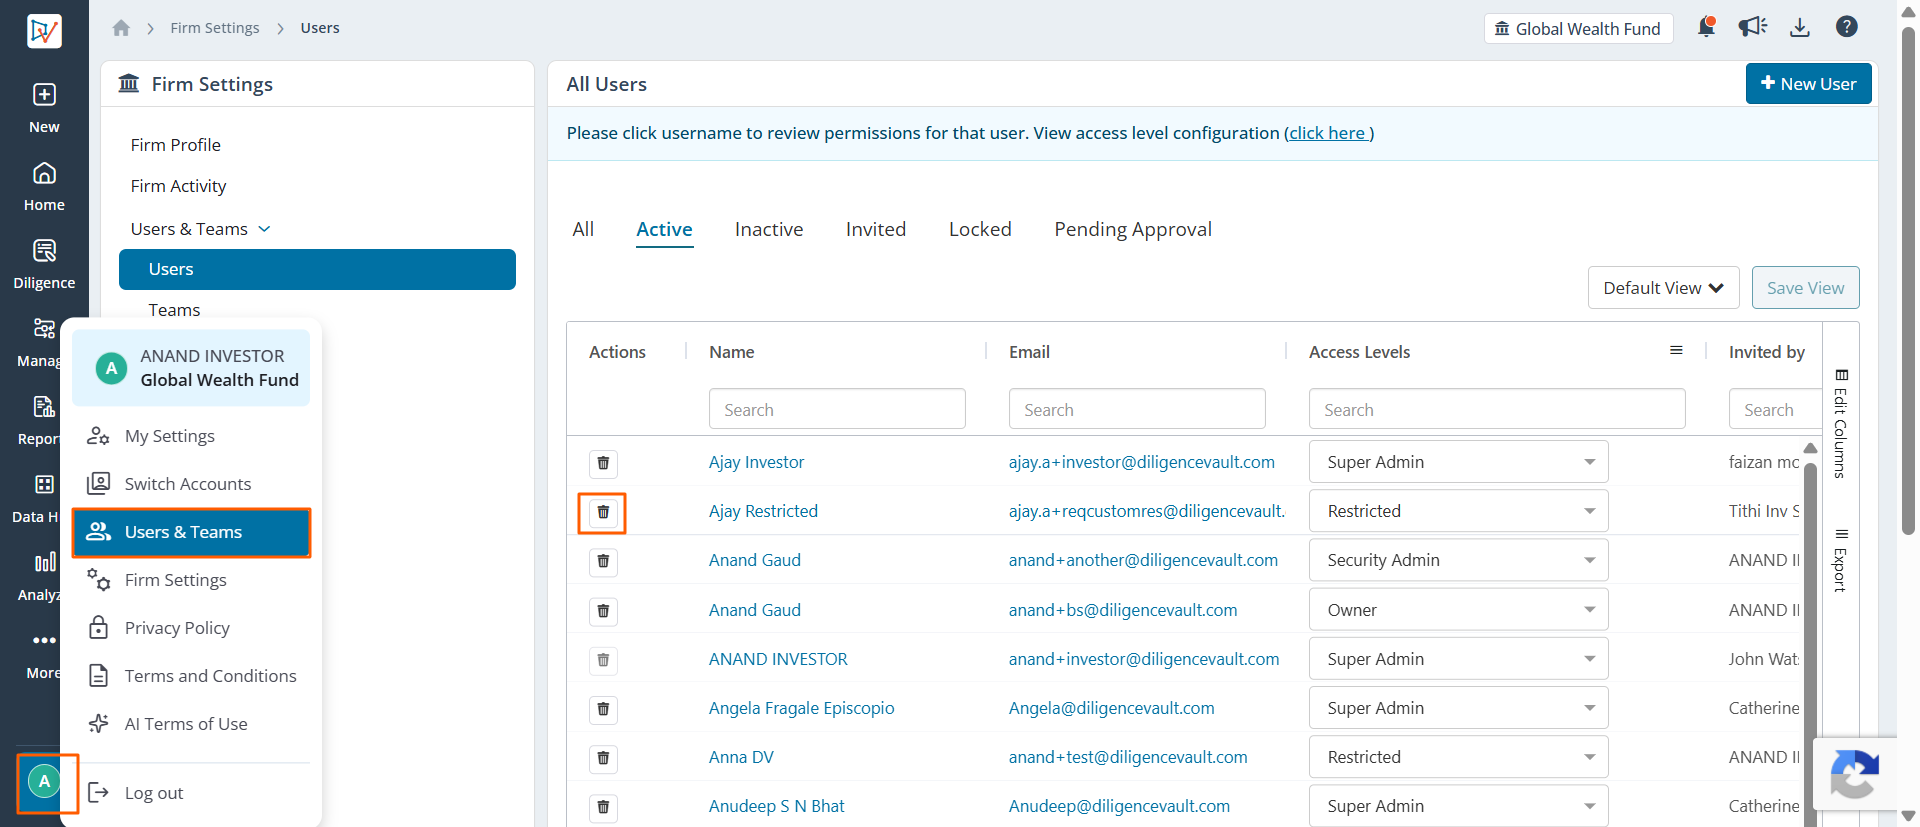Change Angela Fragale Episcopio access level dropdown
Screen dimensions: 1920x827
click(1458, 708)
